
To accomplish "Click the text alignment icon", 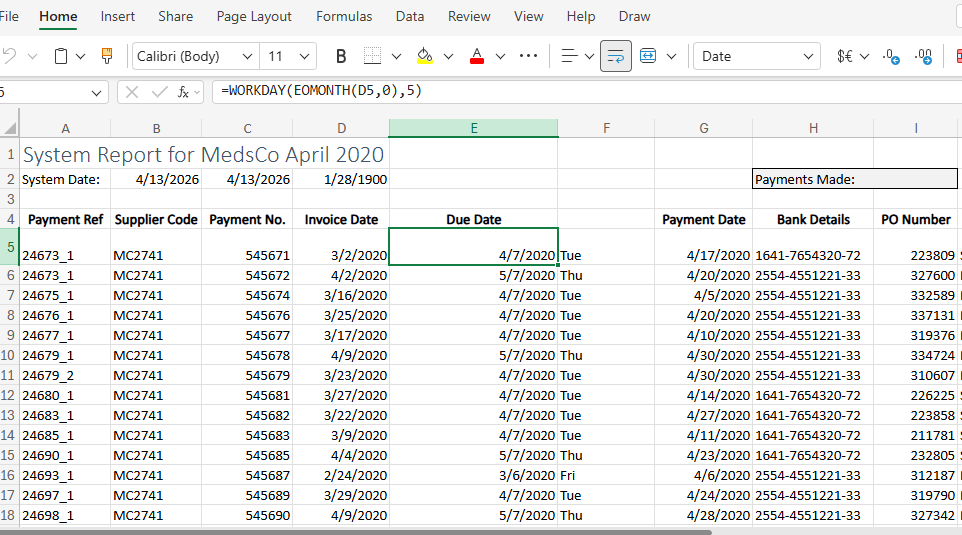I will [569, 56].
